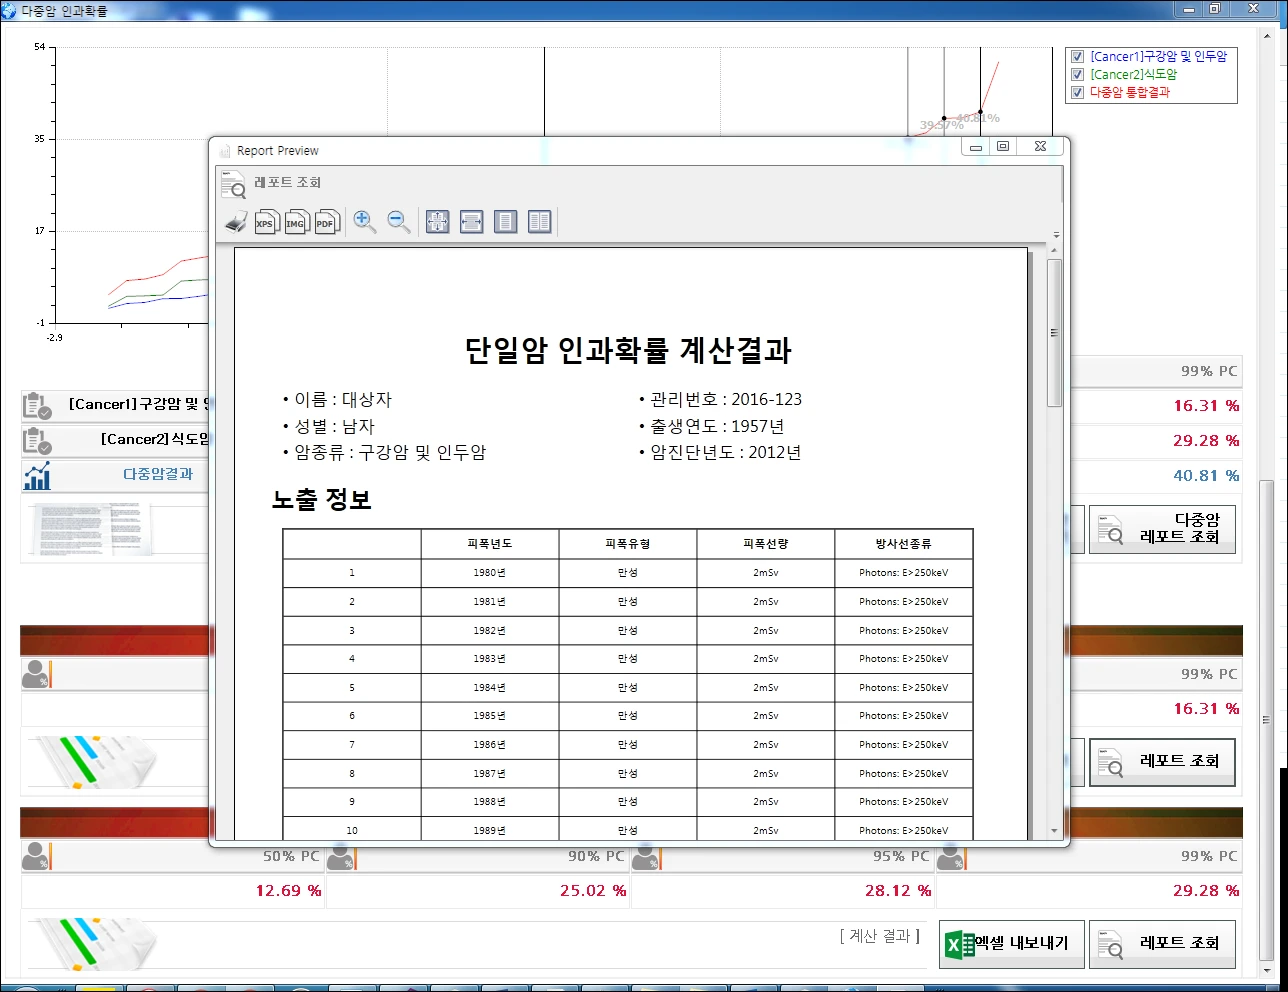Open the 다중암 레포트 조회 button
This screenshot has height=992, width=1288.
(x=1162, y=529)
